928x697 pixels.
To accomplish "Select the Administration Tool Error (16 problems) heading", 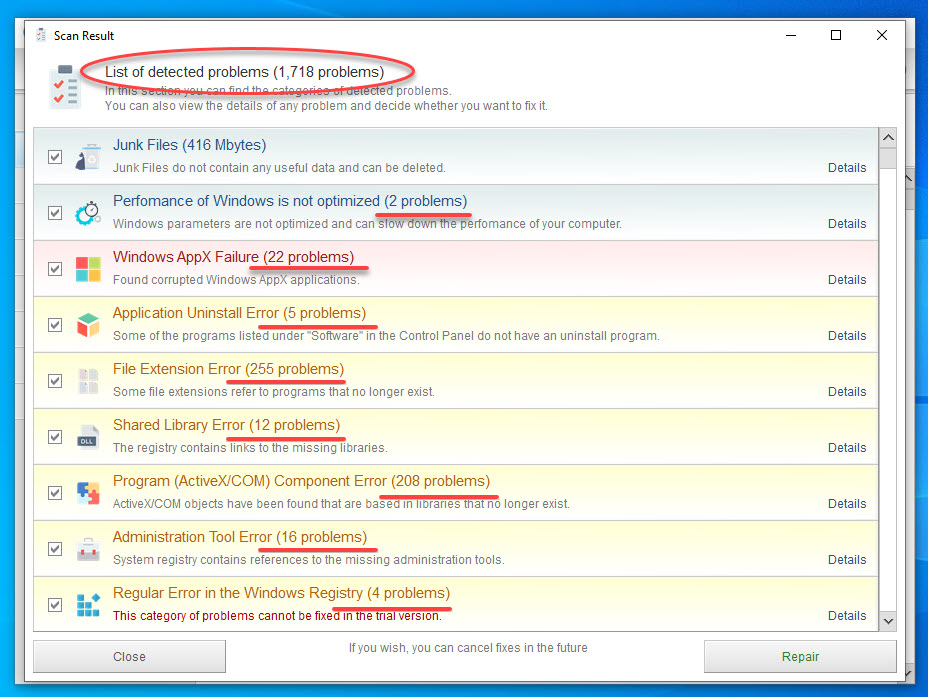I will click(240, 537).
